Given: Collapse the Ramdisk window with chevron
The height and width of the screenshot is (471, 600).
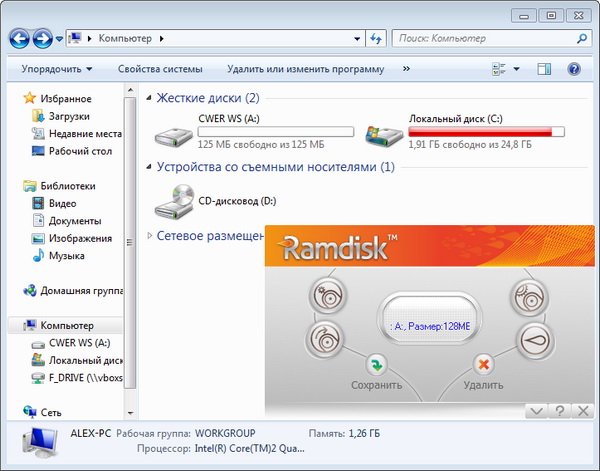Looking at the screenshot, I should pos(536,411).
